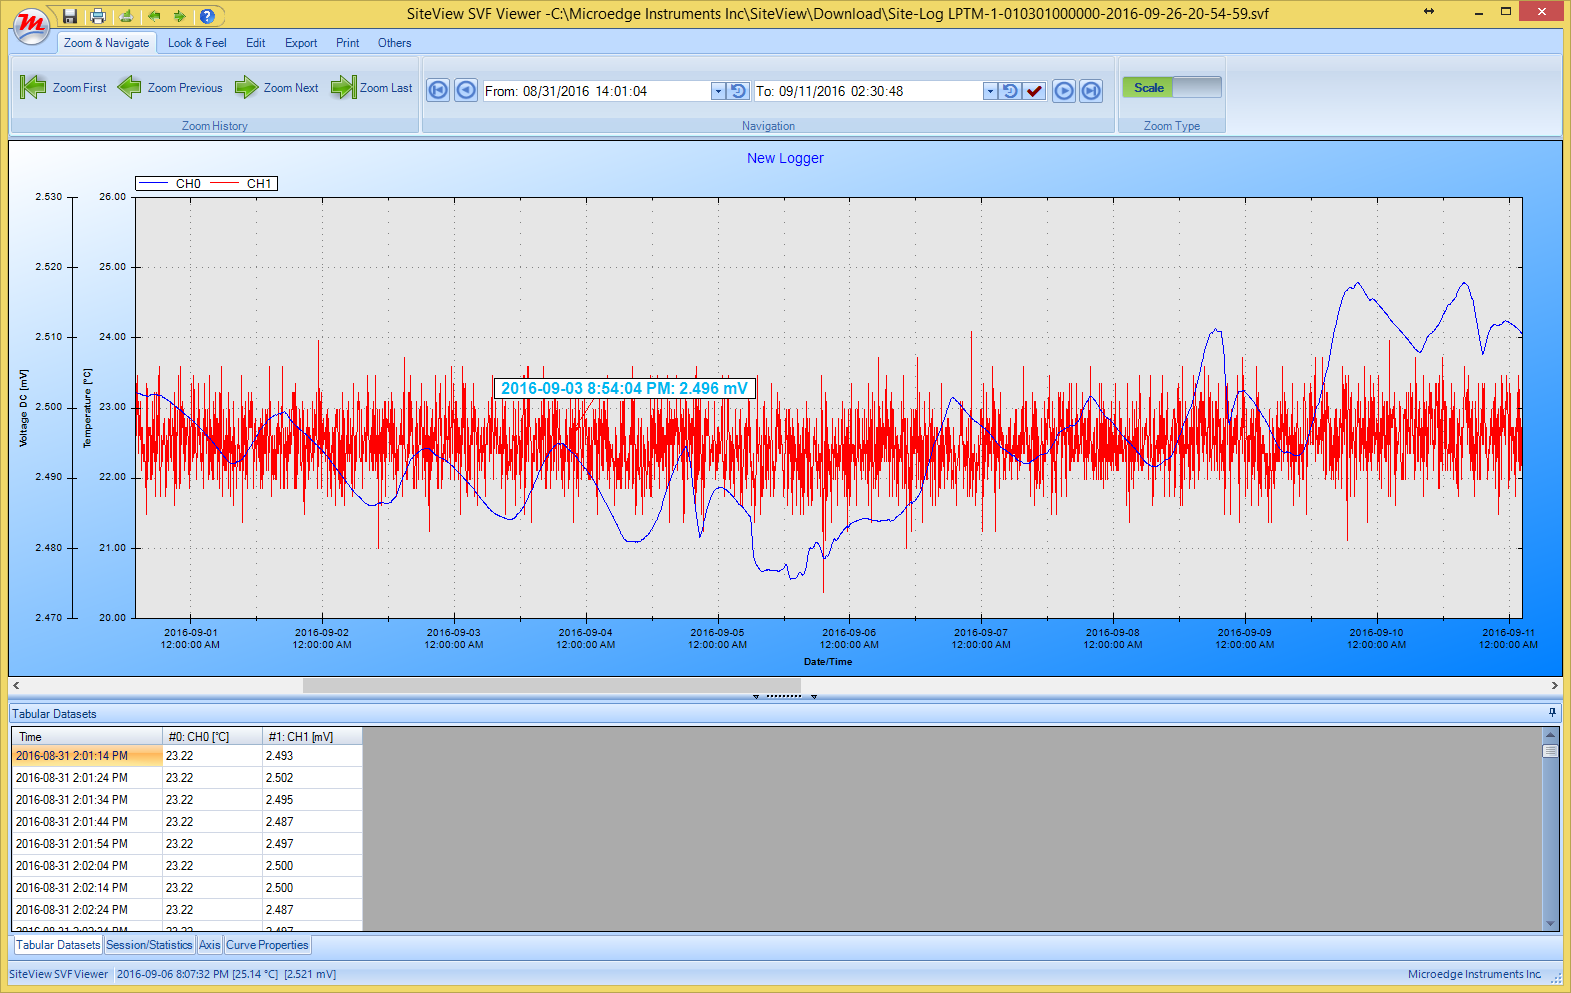The height and width of the screenshot is (993, 1571).
Task: Open the To date dropdown arrow
Action: tap(990, 91)
